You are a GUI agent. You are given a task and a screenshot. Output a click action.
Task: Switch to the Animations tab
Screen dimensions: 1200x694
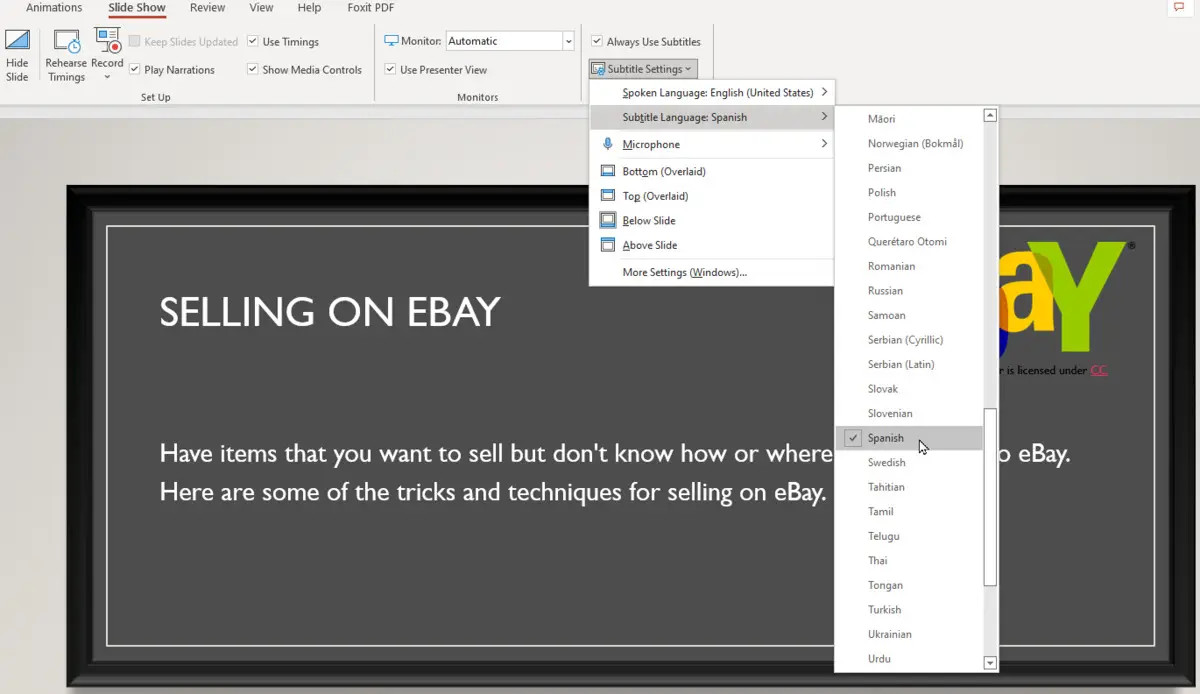click(54, 8)
